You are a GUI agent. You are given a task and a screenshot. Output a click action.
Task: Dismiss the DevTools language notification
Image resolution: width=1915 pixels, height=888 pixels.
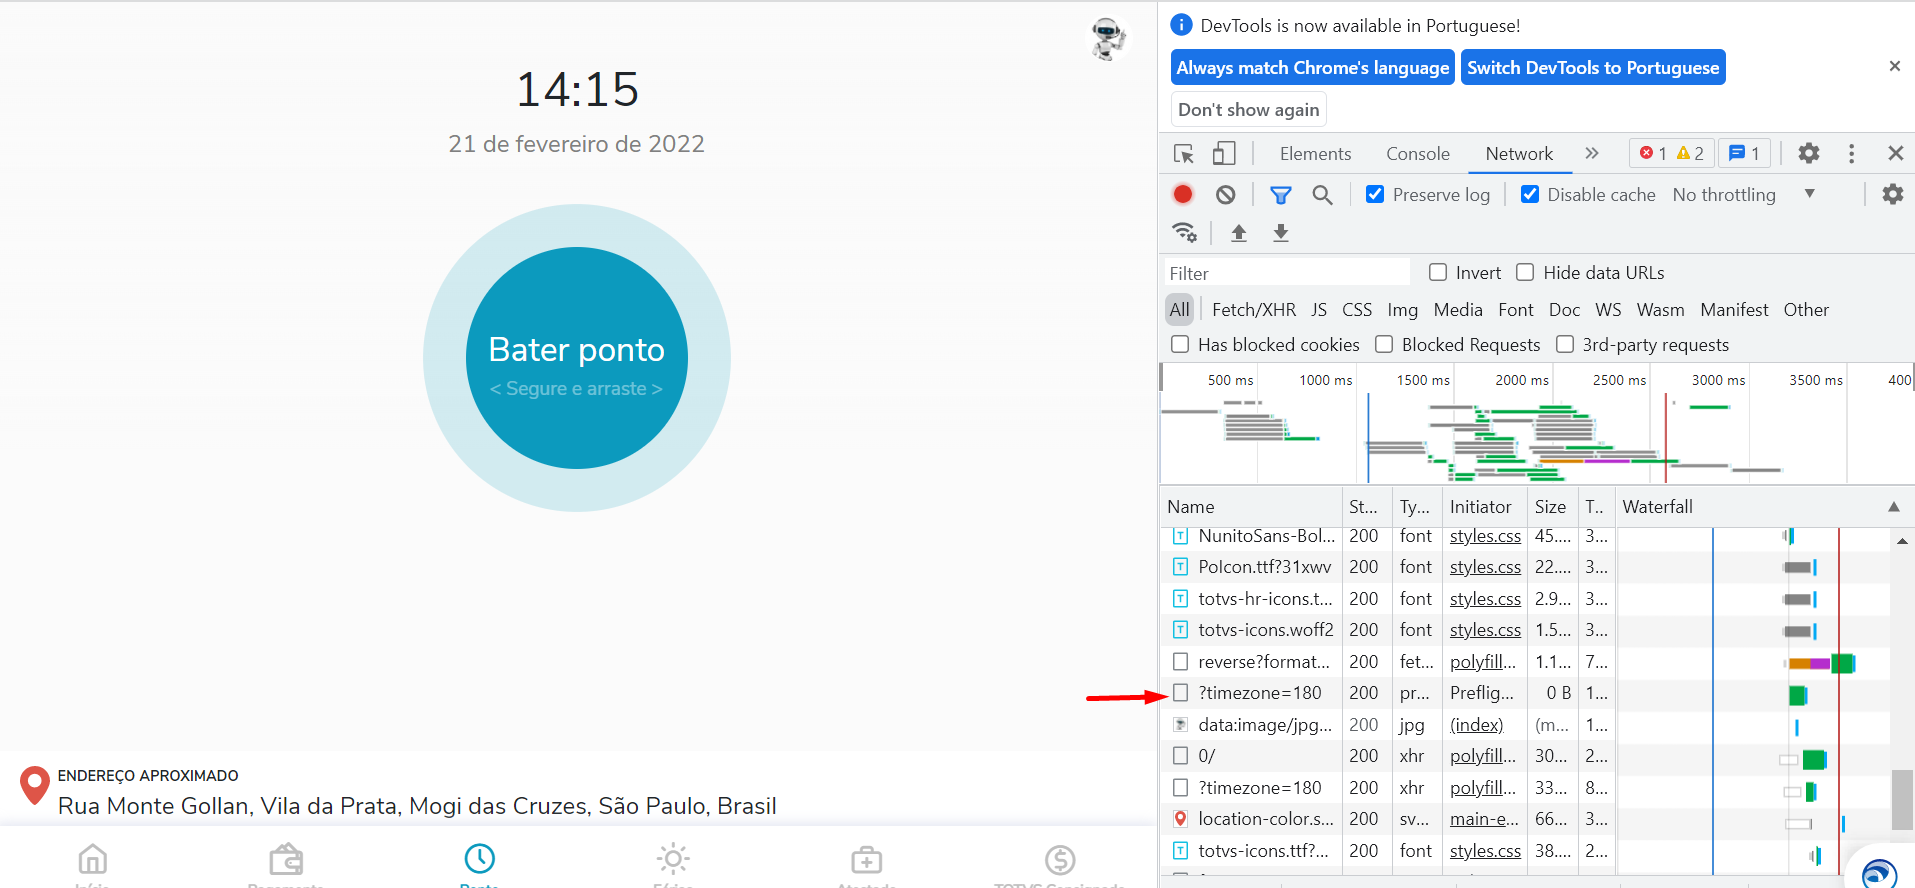point(1894,66)
